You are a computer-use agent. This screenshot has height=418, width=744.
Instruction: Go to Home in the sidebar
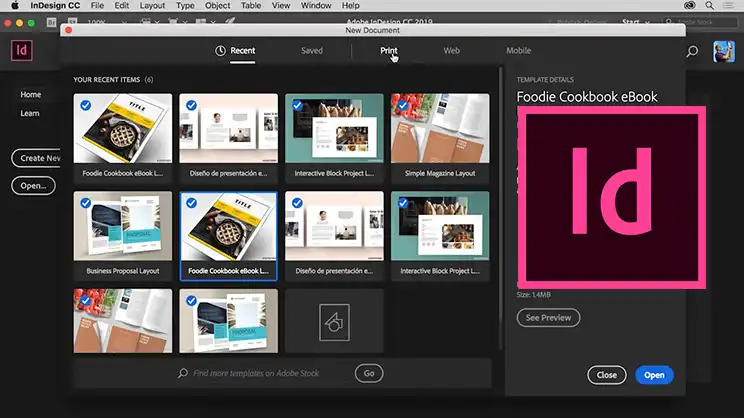(x=30, y=94)
